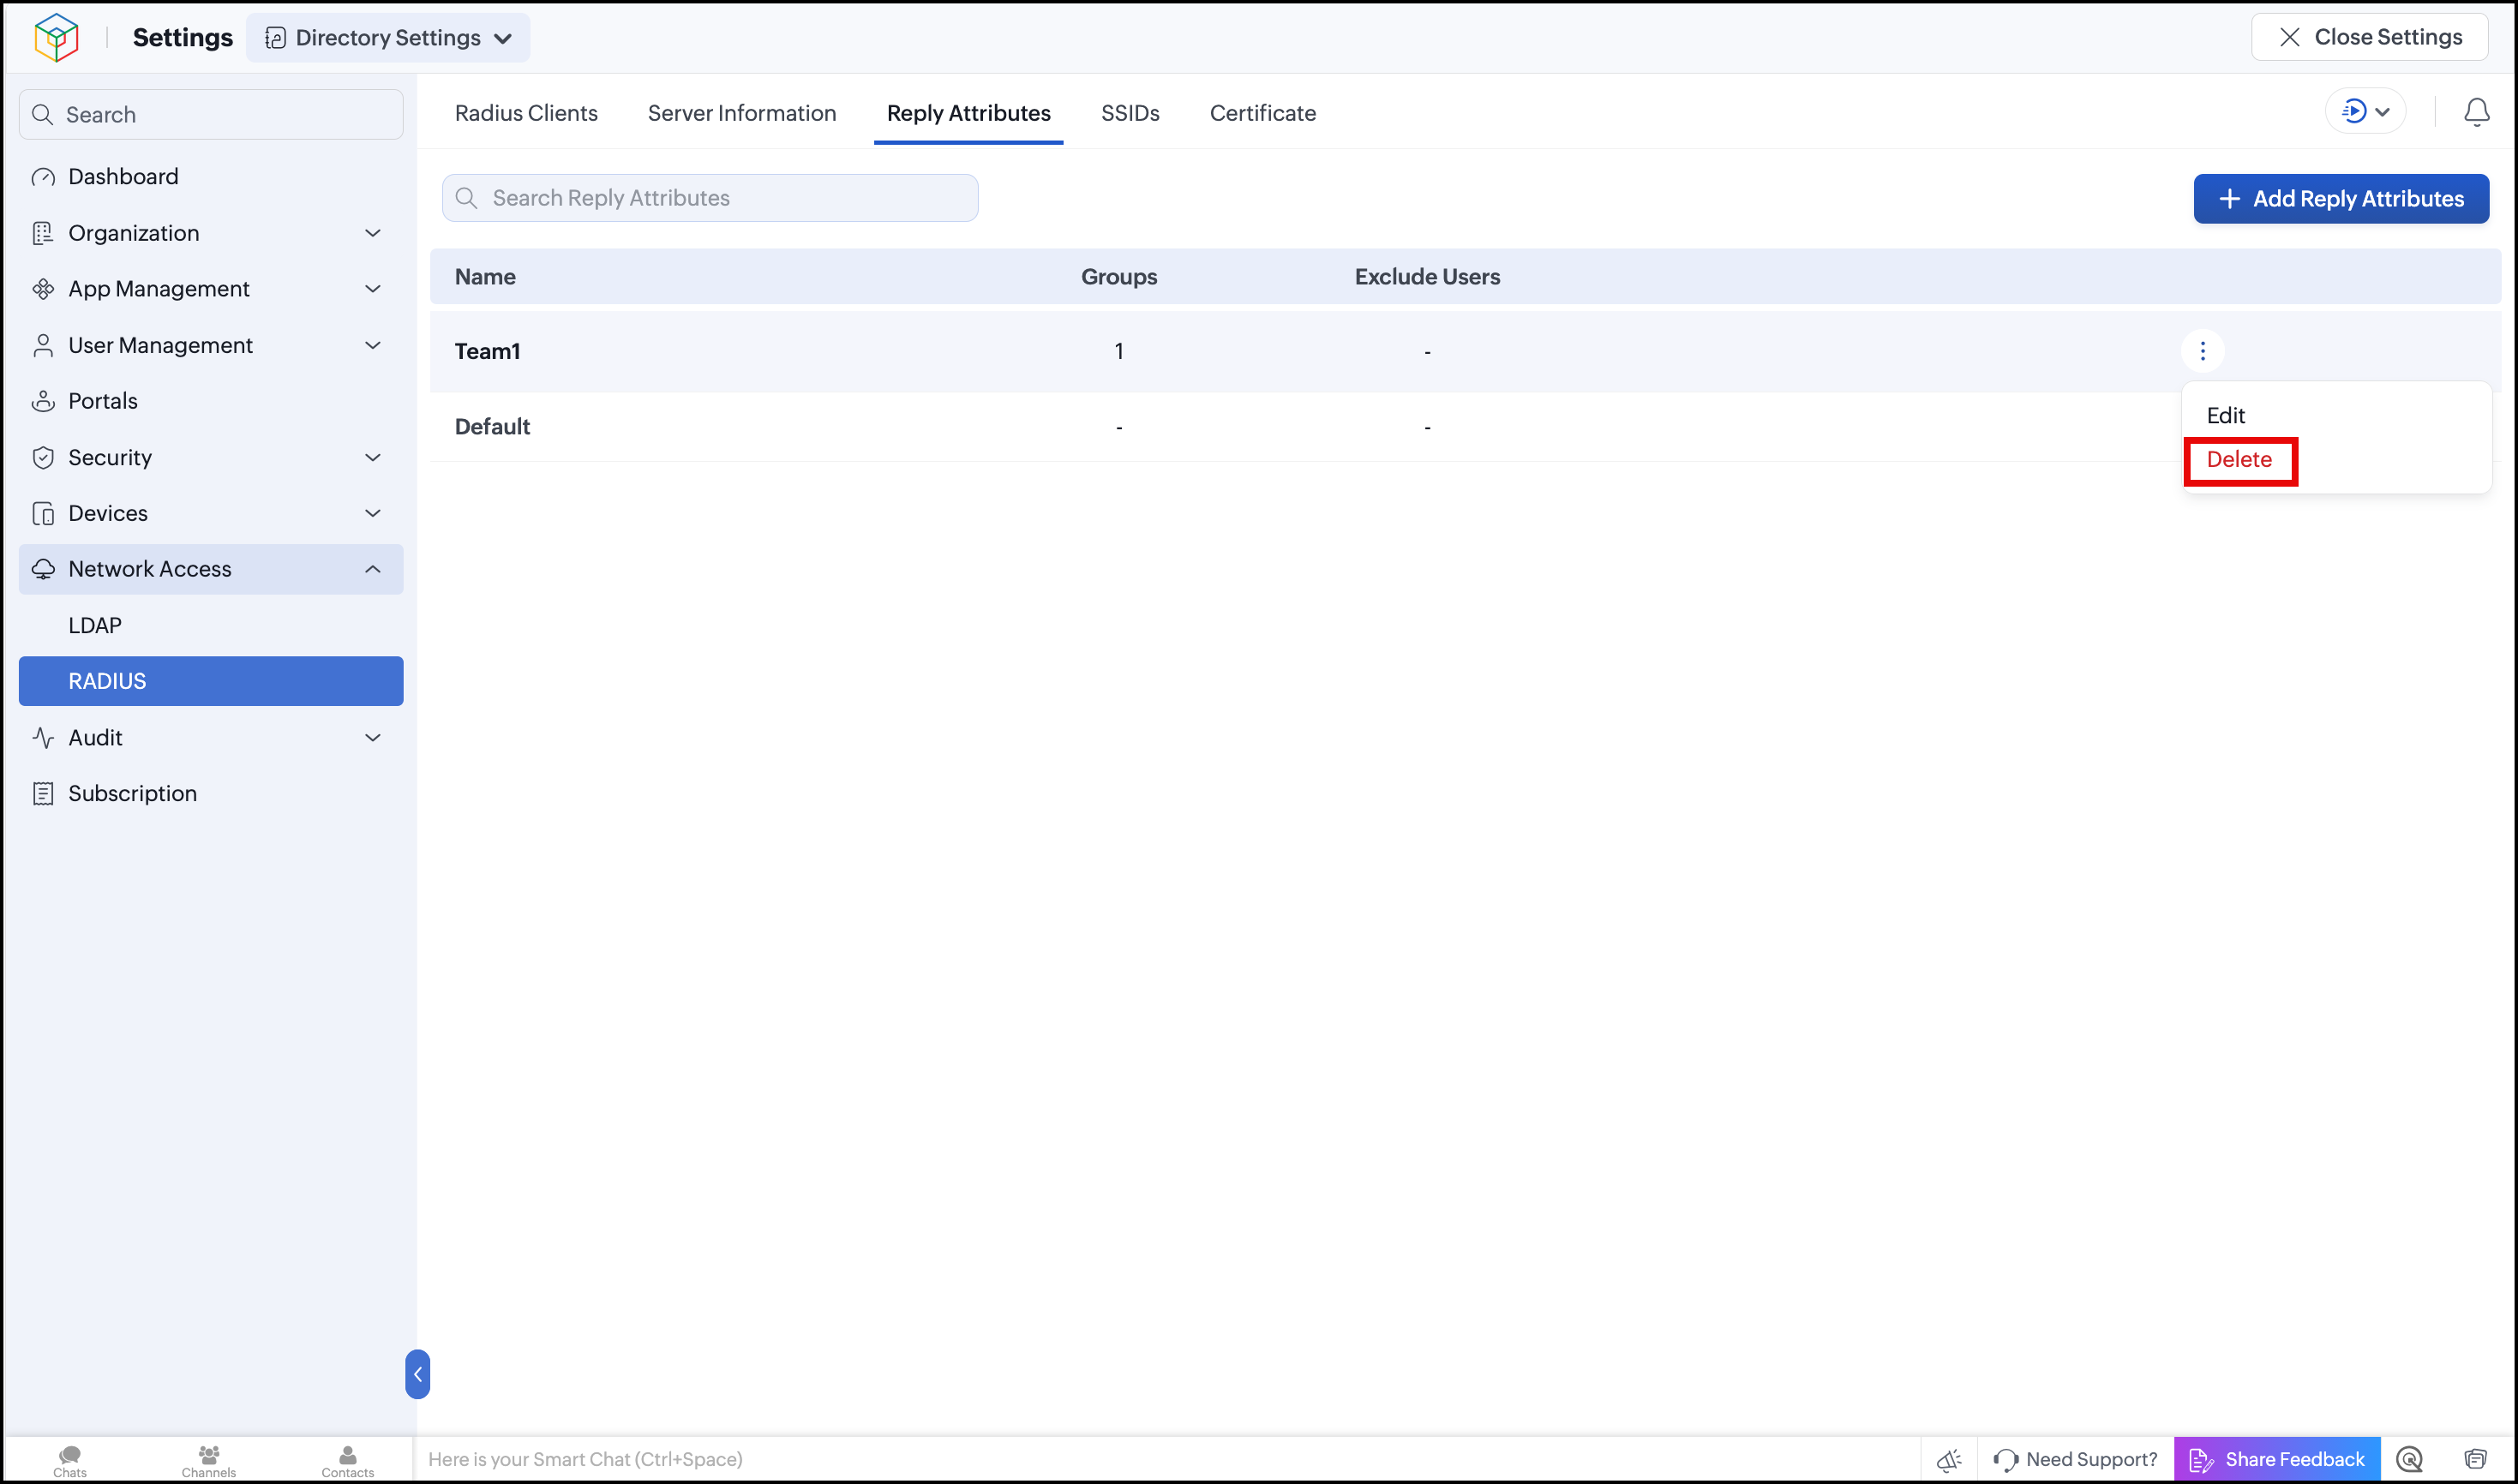
Task: Click the Smart Chat input bar
Action: (1166, 1459)
